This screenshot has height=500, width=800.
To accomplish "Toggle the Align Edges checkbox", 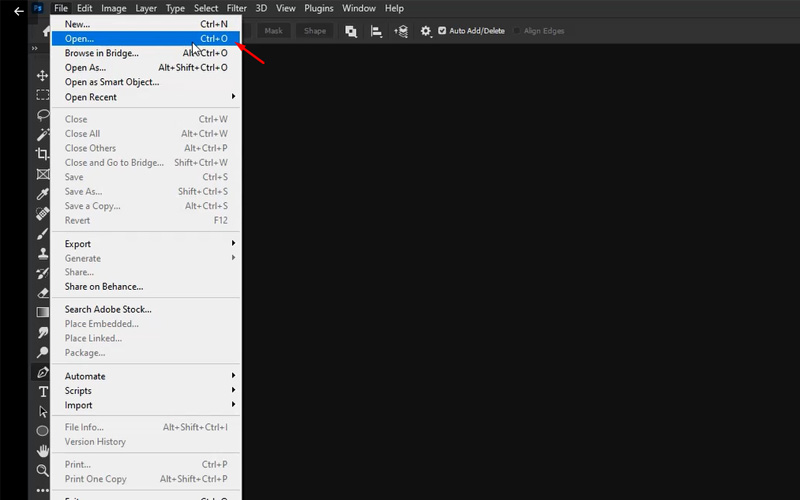I will [x=516, y=31].
